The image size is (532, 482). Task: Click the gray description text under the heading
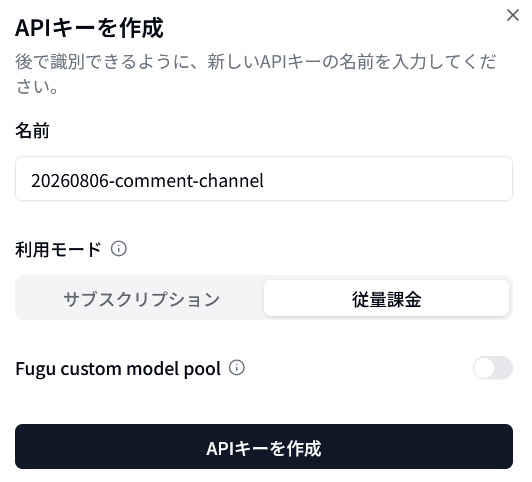pyautogui.click(x=256, y=74)
